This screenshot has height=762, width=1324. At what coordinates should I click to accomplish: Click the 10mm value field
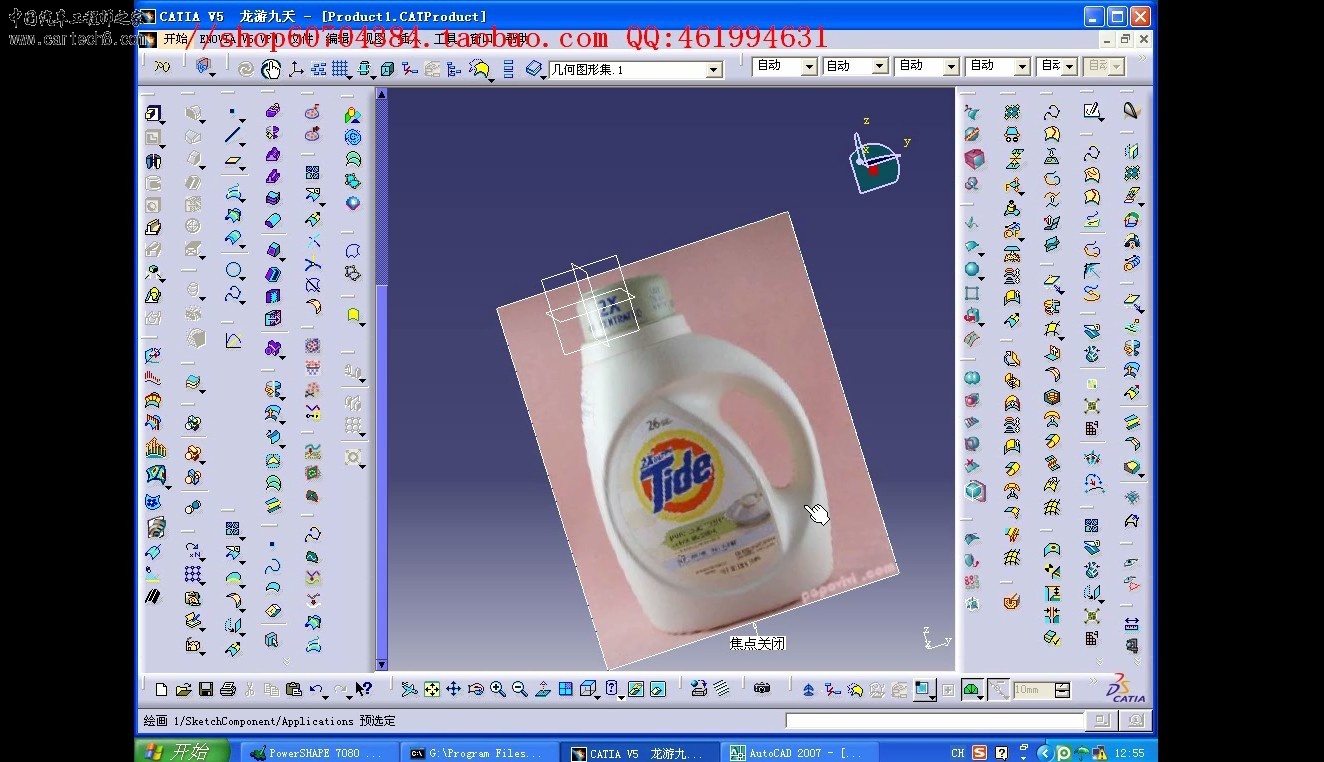click(x=1033, y=690)
